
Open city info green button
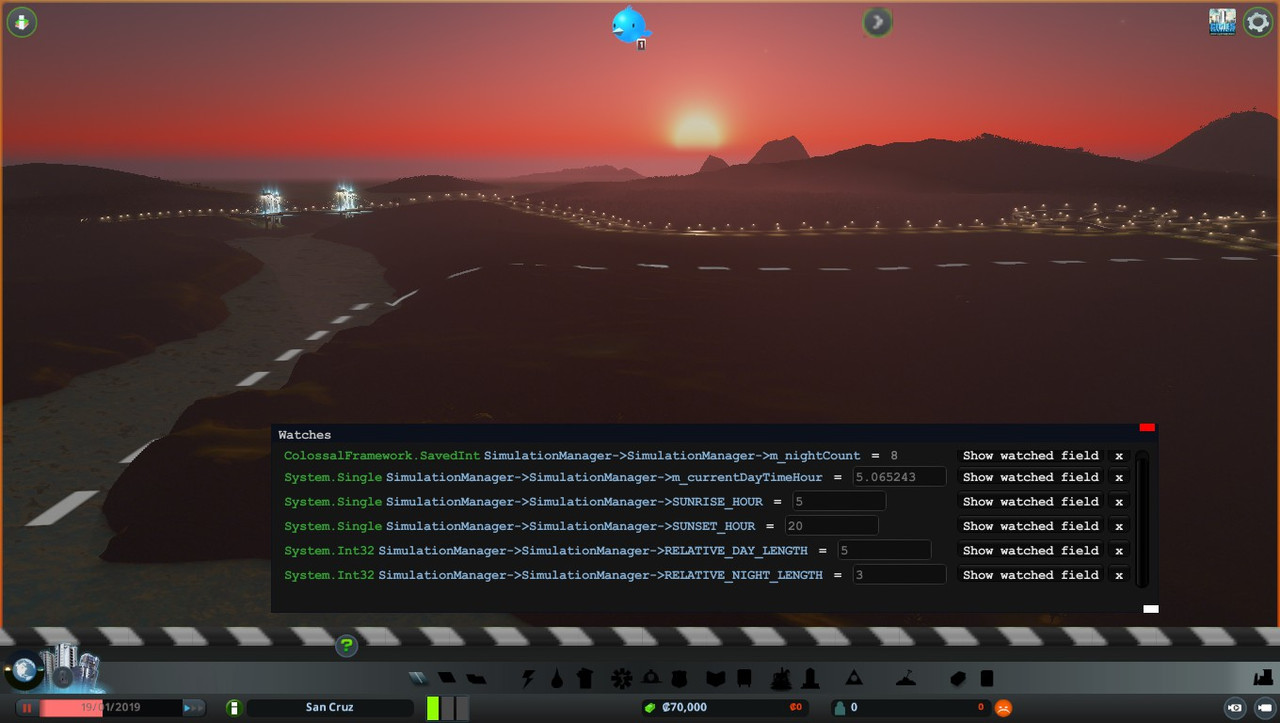pyautogui.click(x=233, y=707)
